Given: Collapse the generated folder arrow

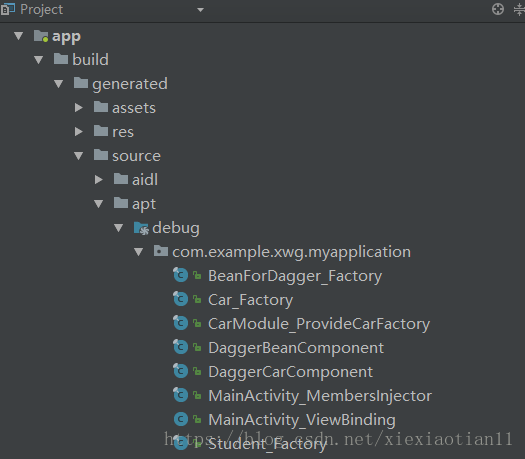Looking at the screenshot, I should (x=59, y=84).
